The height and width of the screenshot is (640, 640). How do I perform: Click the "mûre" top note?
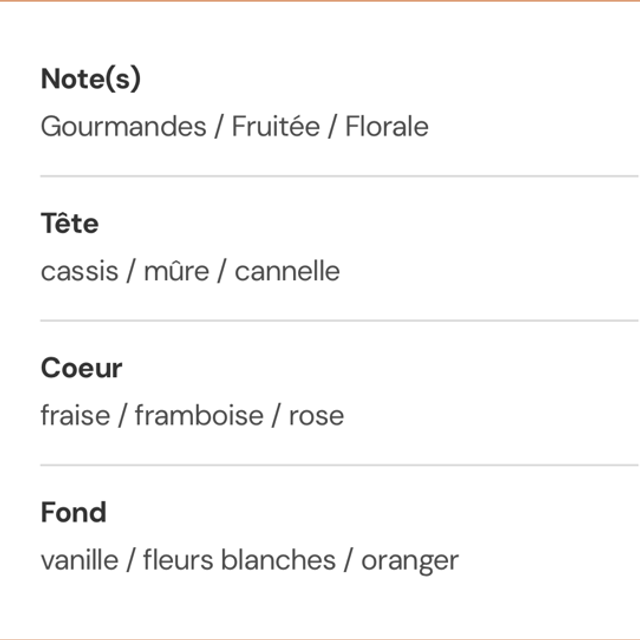click(176, 271)
